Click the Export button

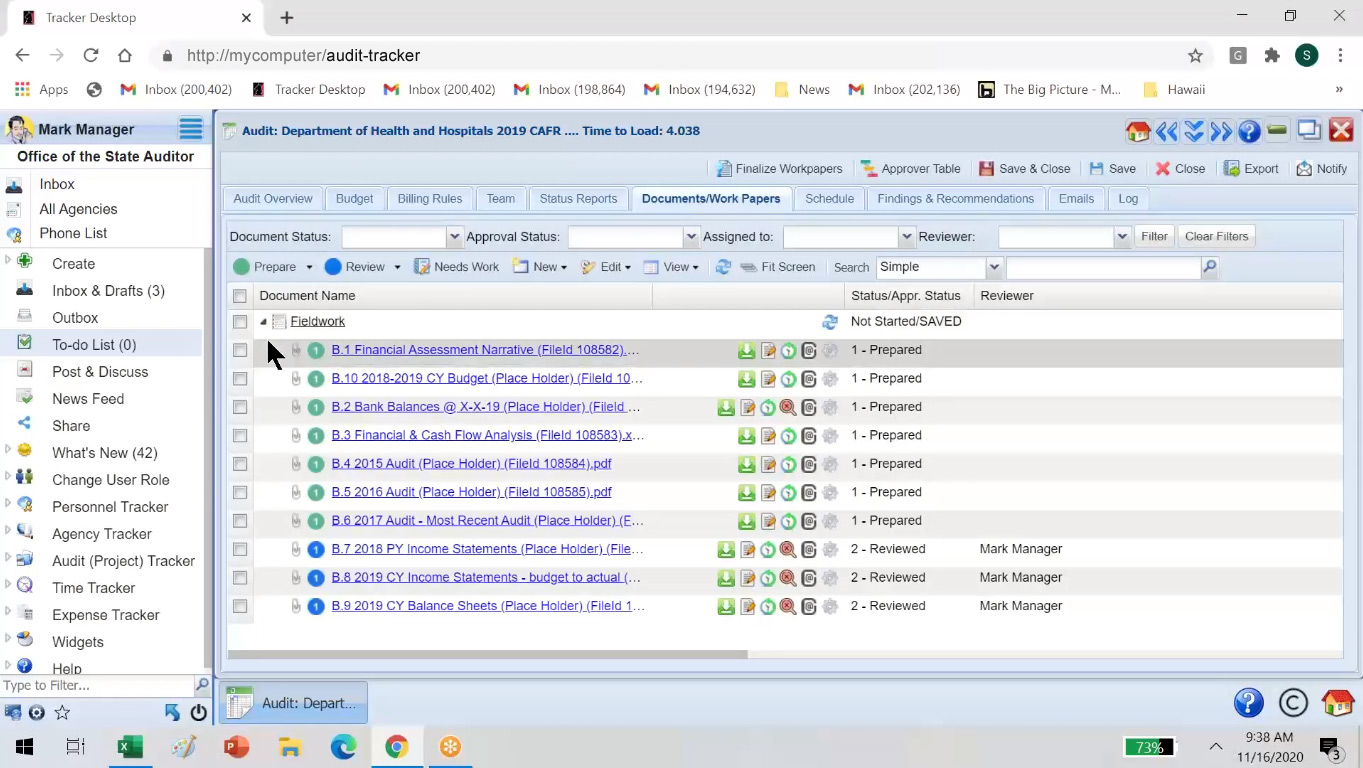tap(1251, 169)
